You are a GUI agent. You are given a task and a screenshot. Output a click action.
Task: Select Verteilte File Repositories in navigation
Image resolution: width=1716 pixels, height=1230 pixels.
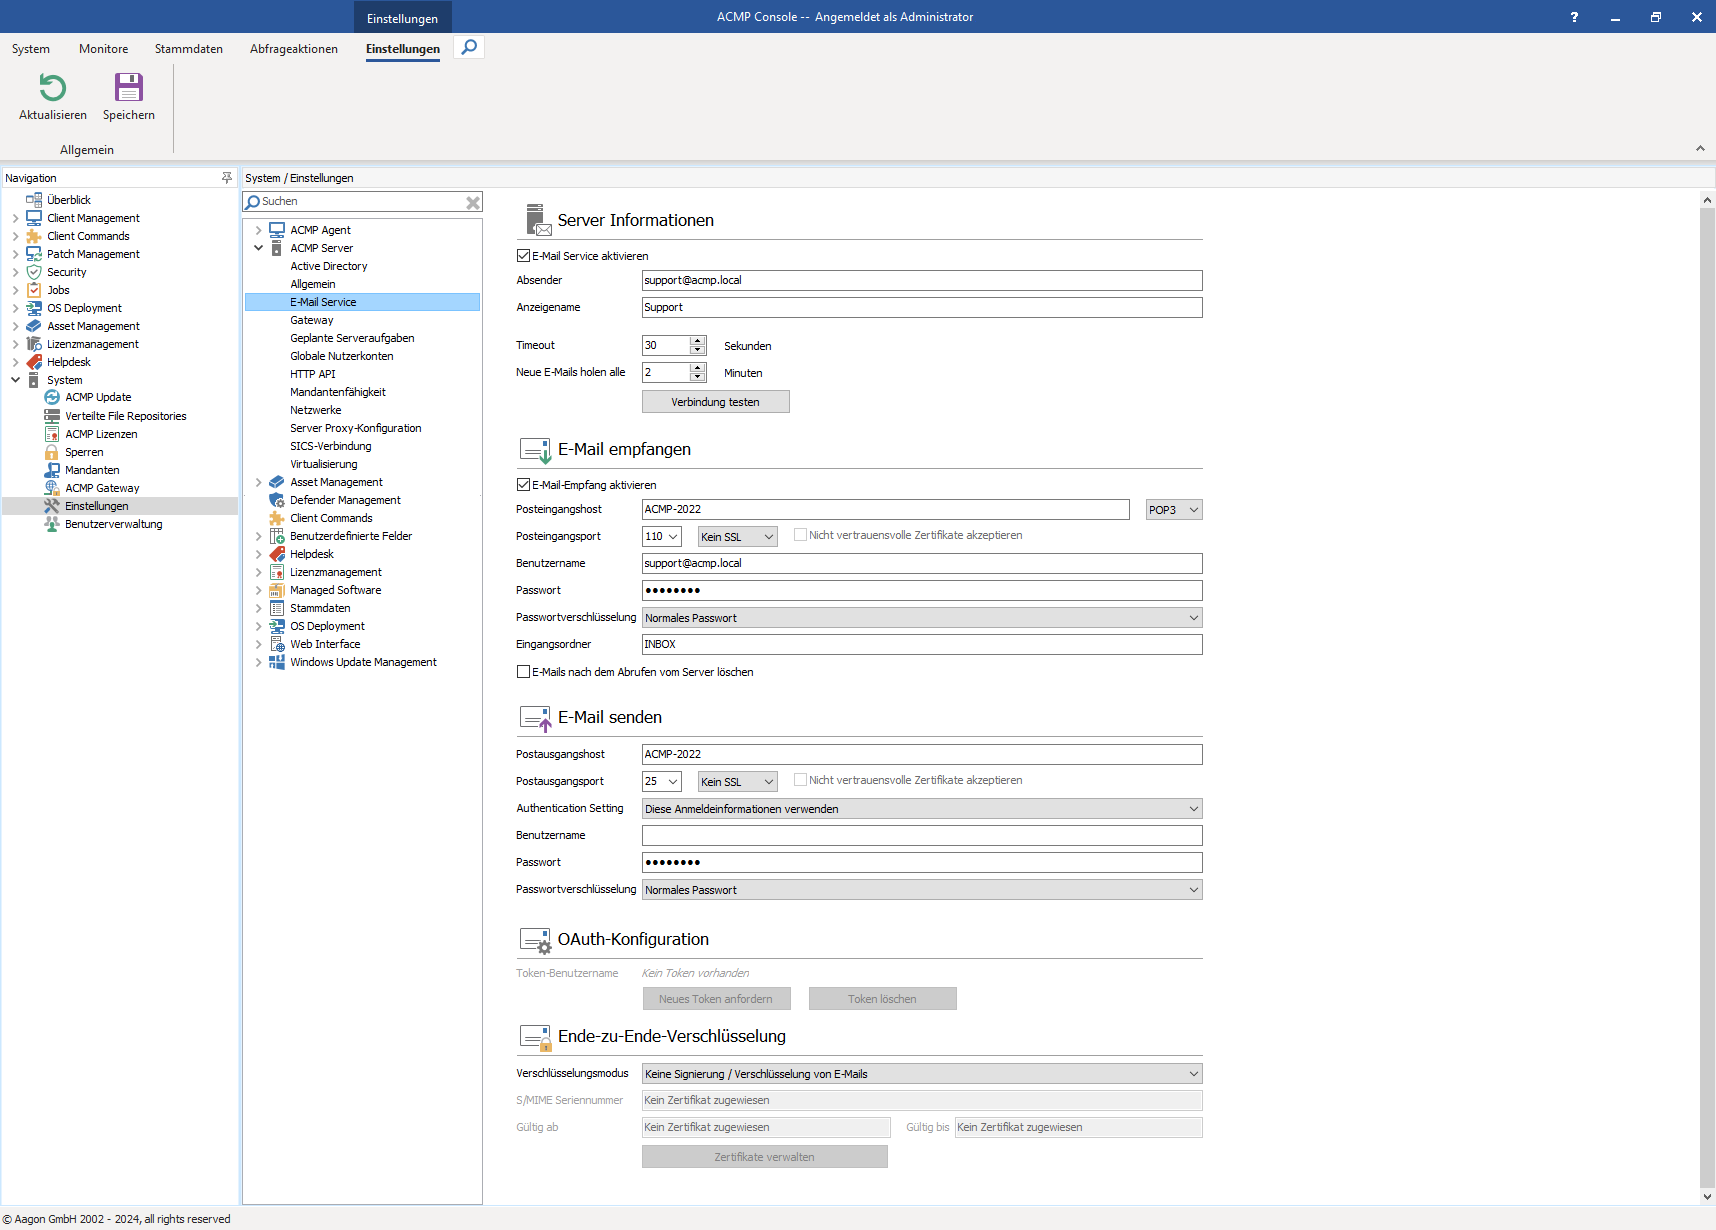point(125,415)
